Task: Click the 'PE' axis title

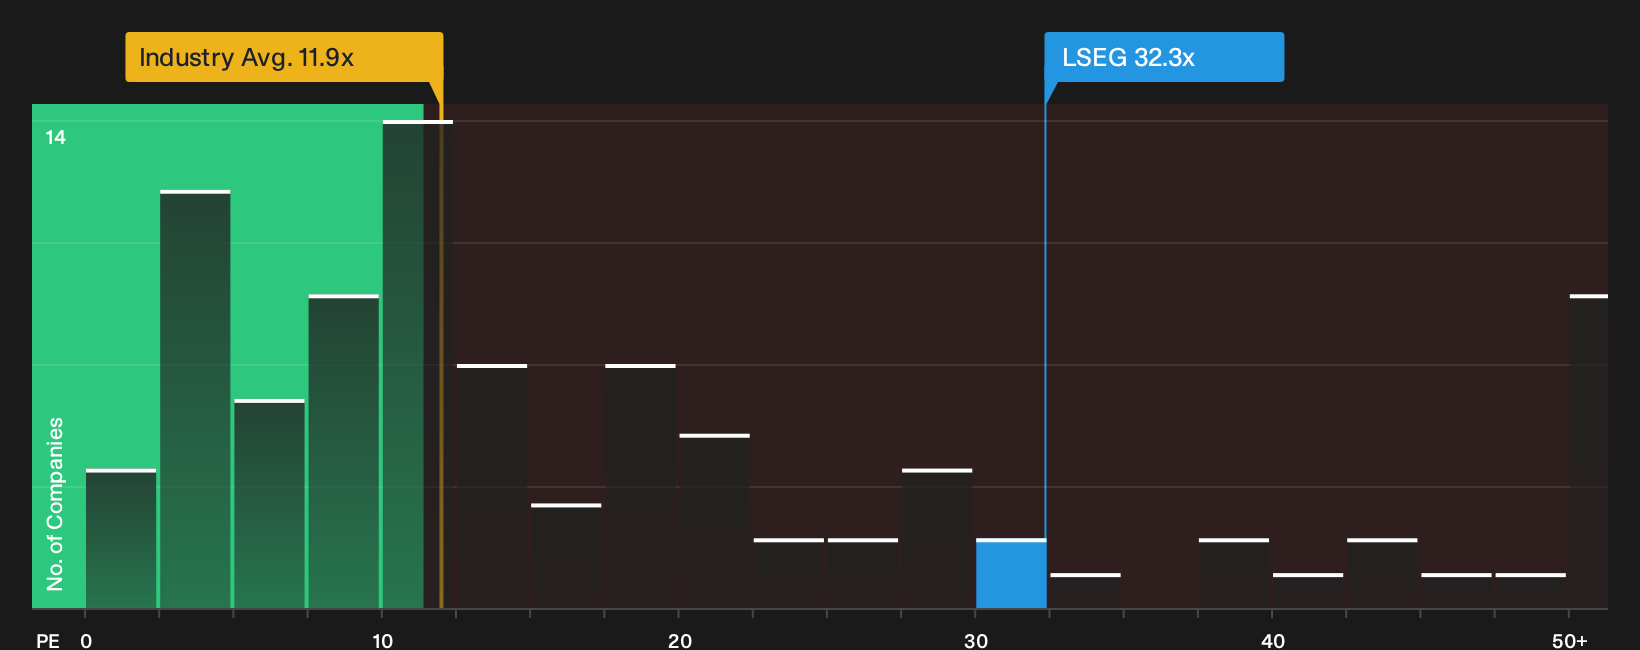Action: (x=48, y=641)
